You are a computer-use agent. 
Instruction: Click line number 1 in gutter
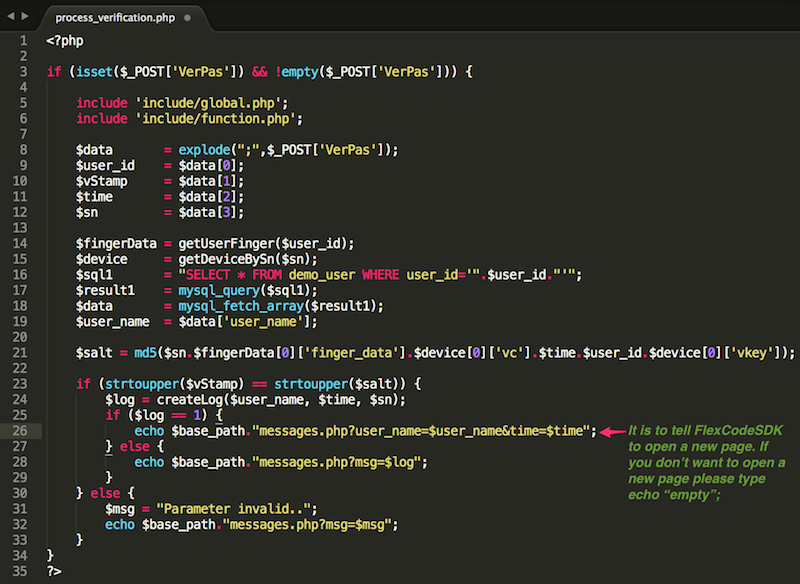click(23, 41)
